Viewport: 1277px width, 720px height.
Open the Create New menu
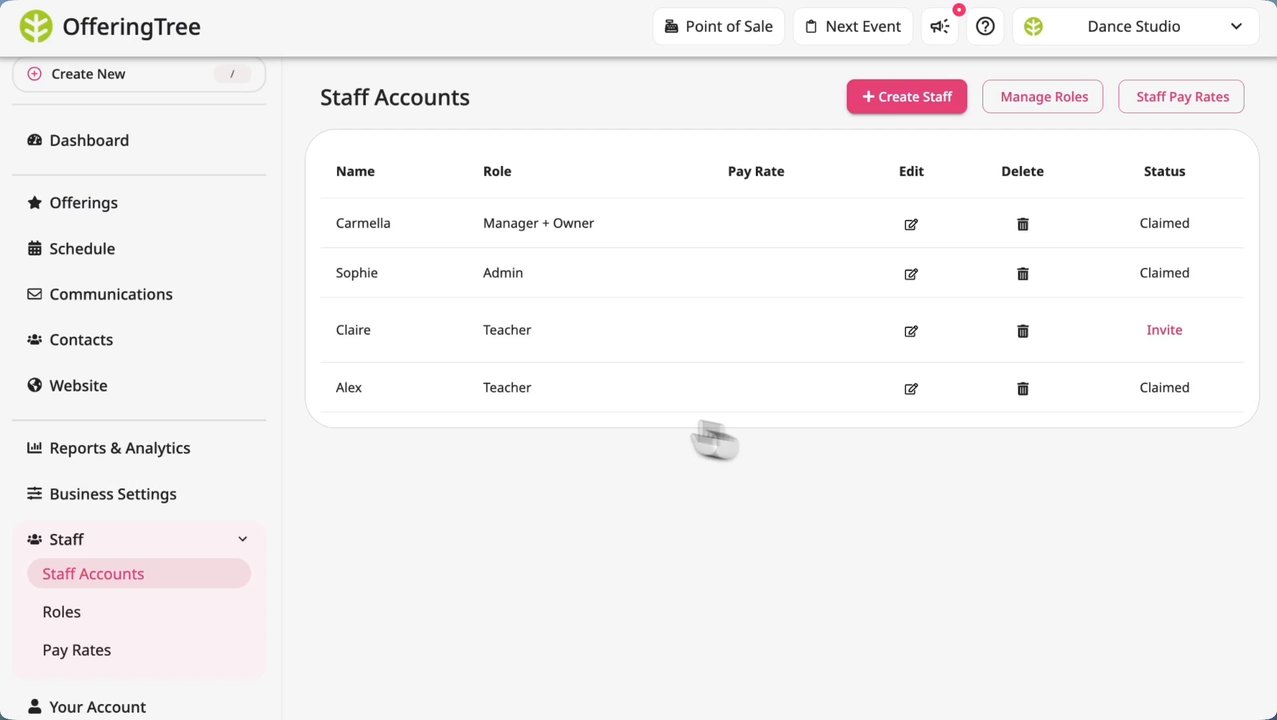point(138,74)
